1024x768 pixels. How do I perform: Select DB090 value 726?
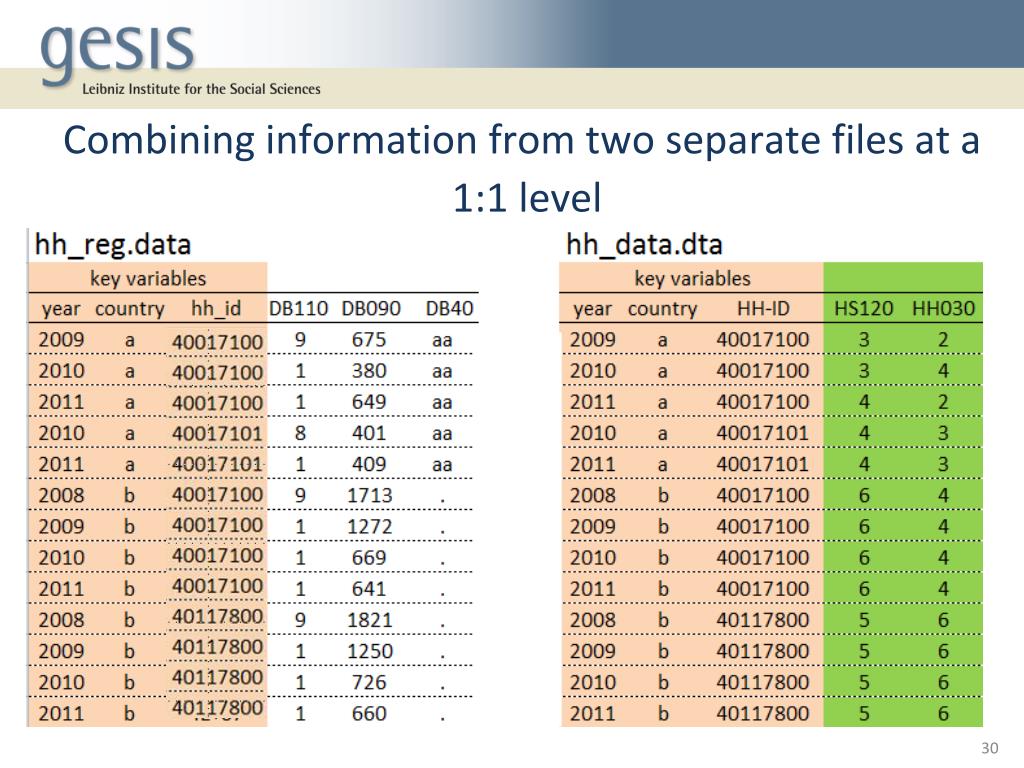click(369, 682)
